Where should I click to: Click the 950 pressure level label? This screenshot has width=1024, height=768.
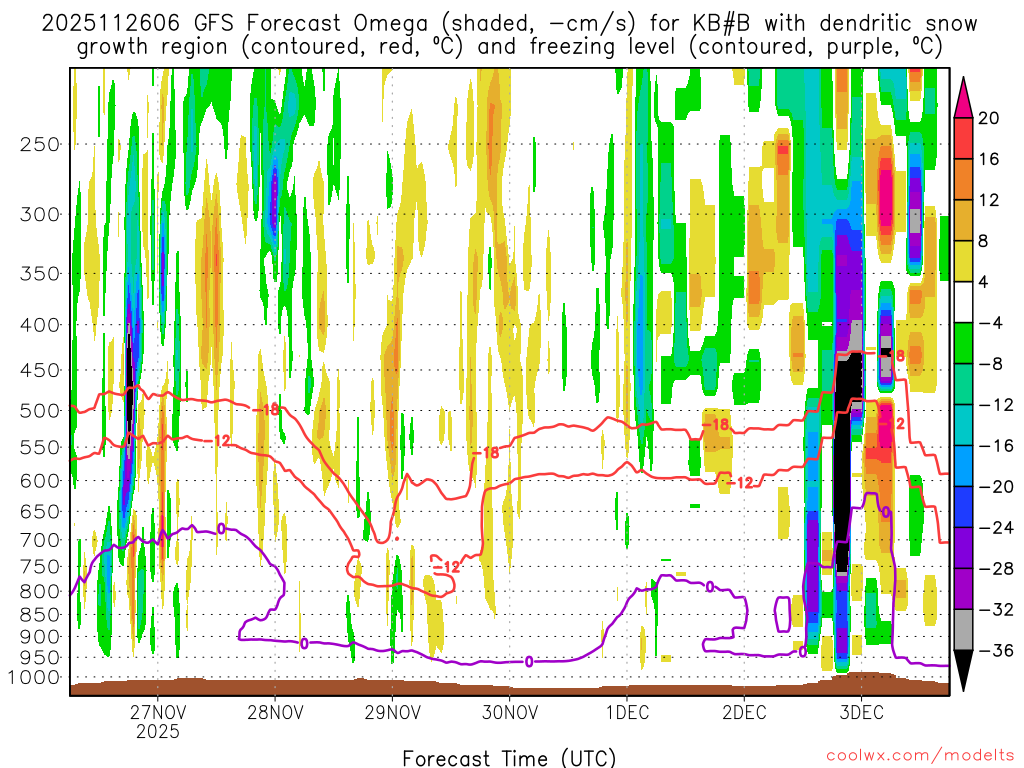point(40,658)
